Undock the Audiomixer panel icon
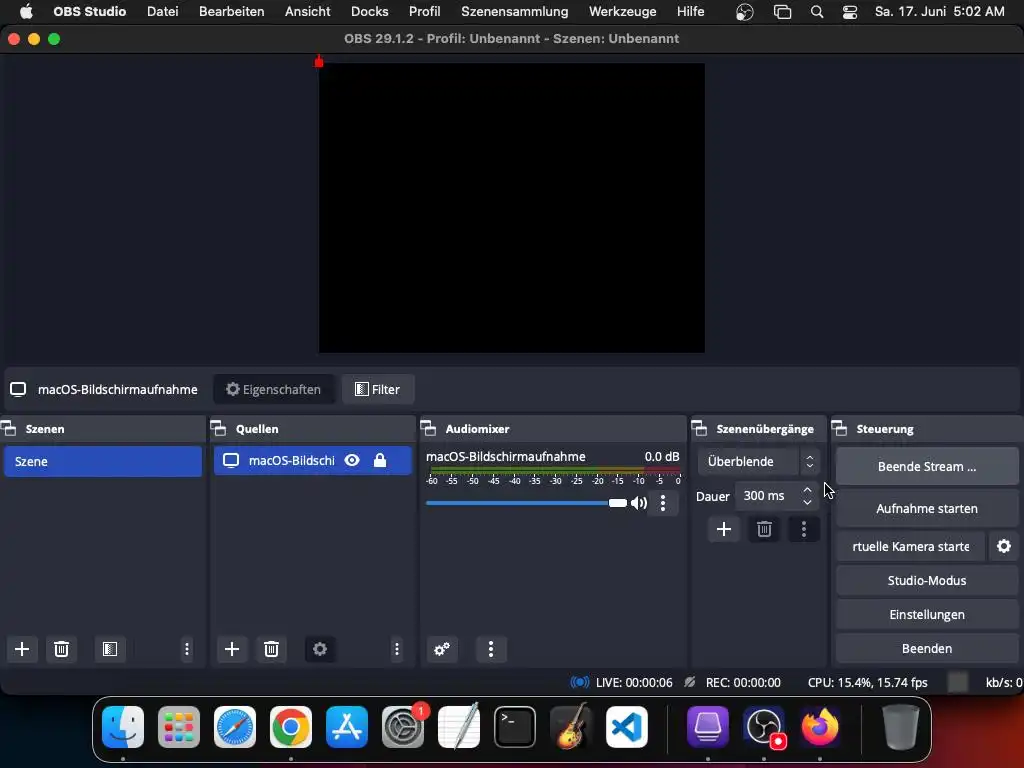 pos(428,428)
